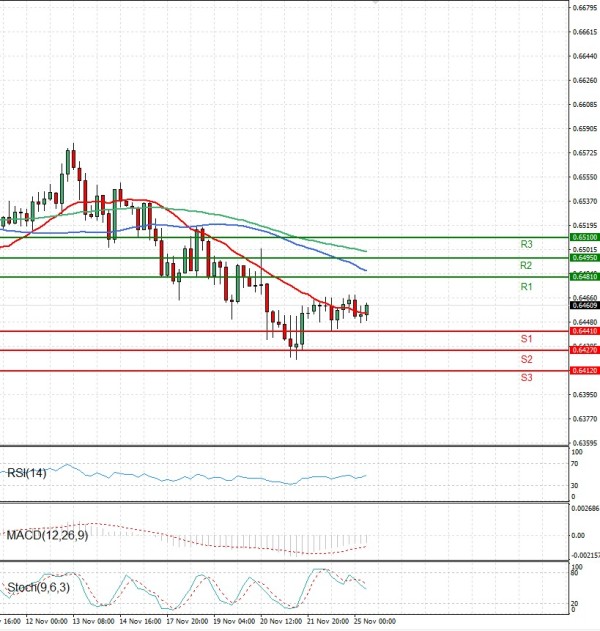Click the S1 support label
The width and height of the screenshot is (600, 631).
click(x=525, y=340)
